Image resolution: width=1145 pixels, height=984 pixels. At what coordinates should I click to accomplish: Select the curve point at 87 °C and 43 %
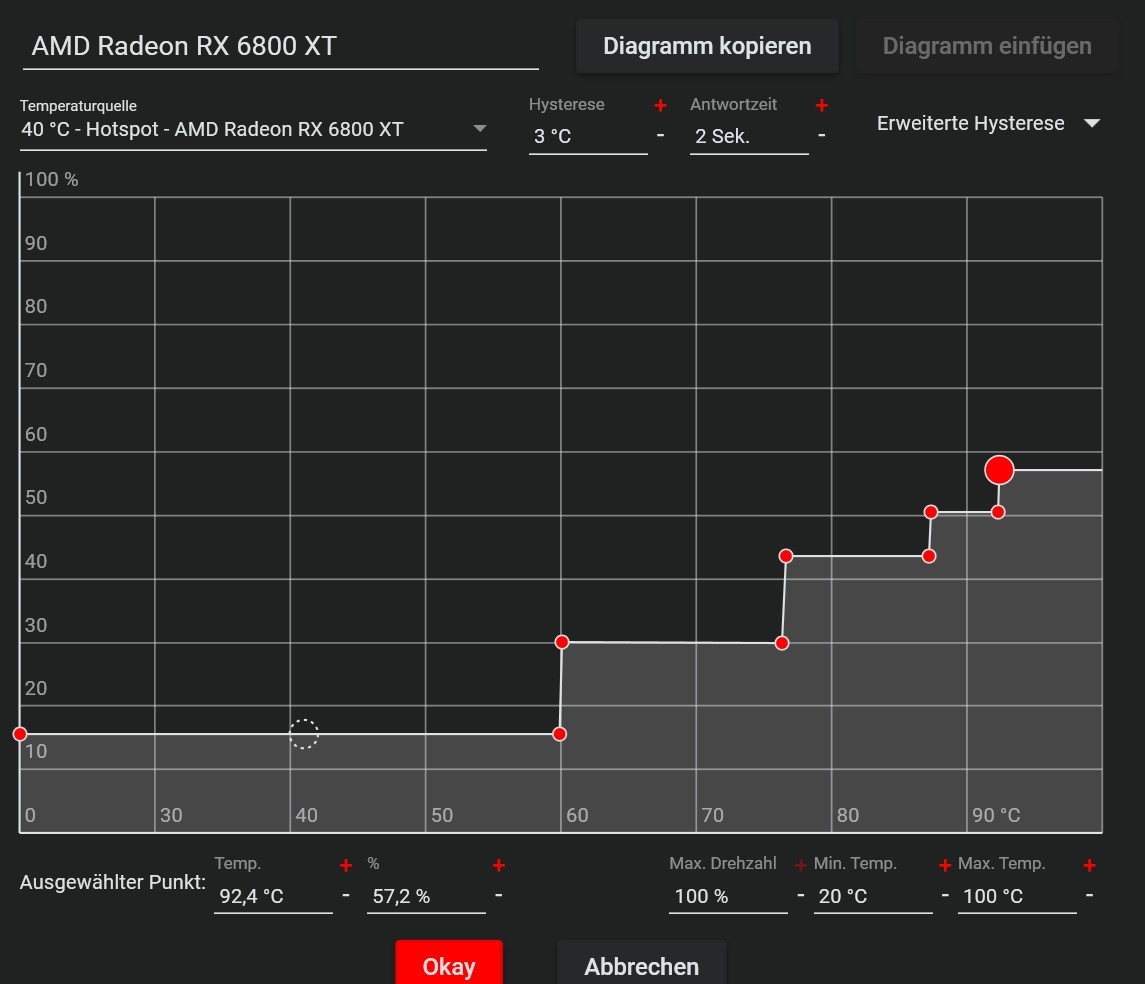coord(929,556)
